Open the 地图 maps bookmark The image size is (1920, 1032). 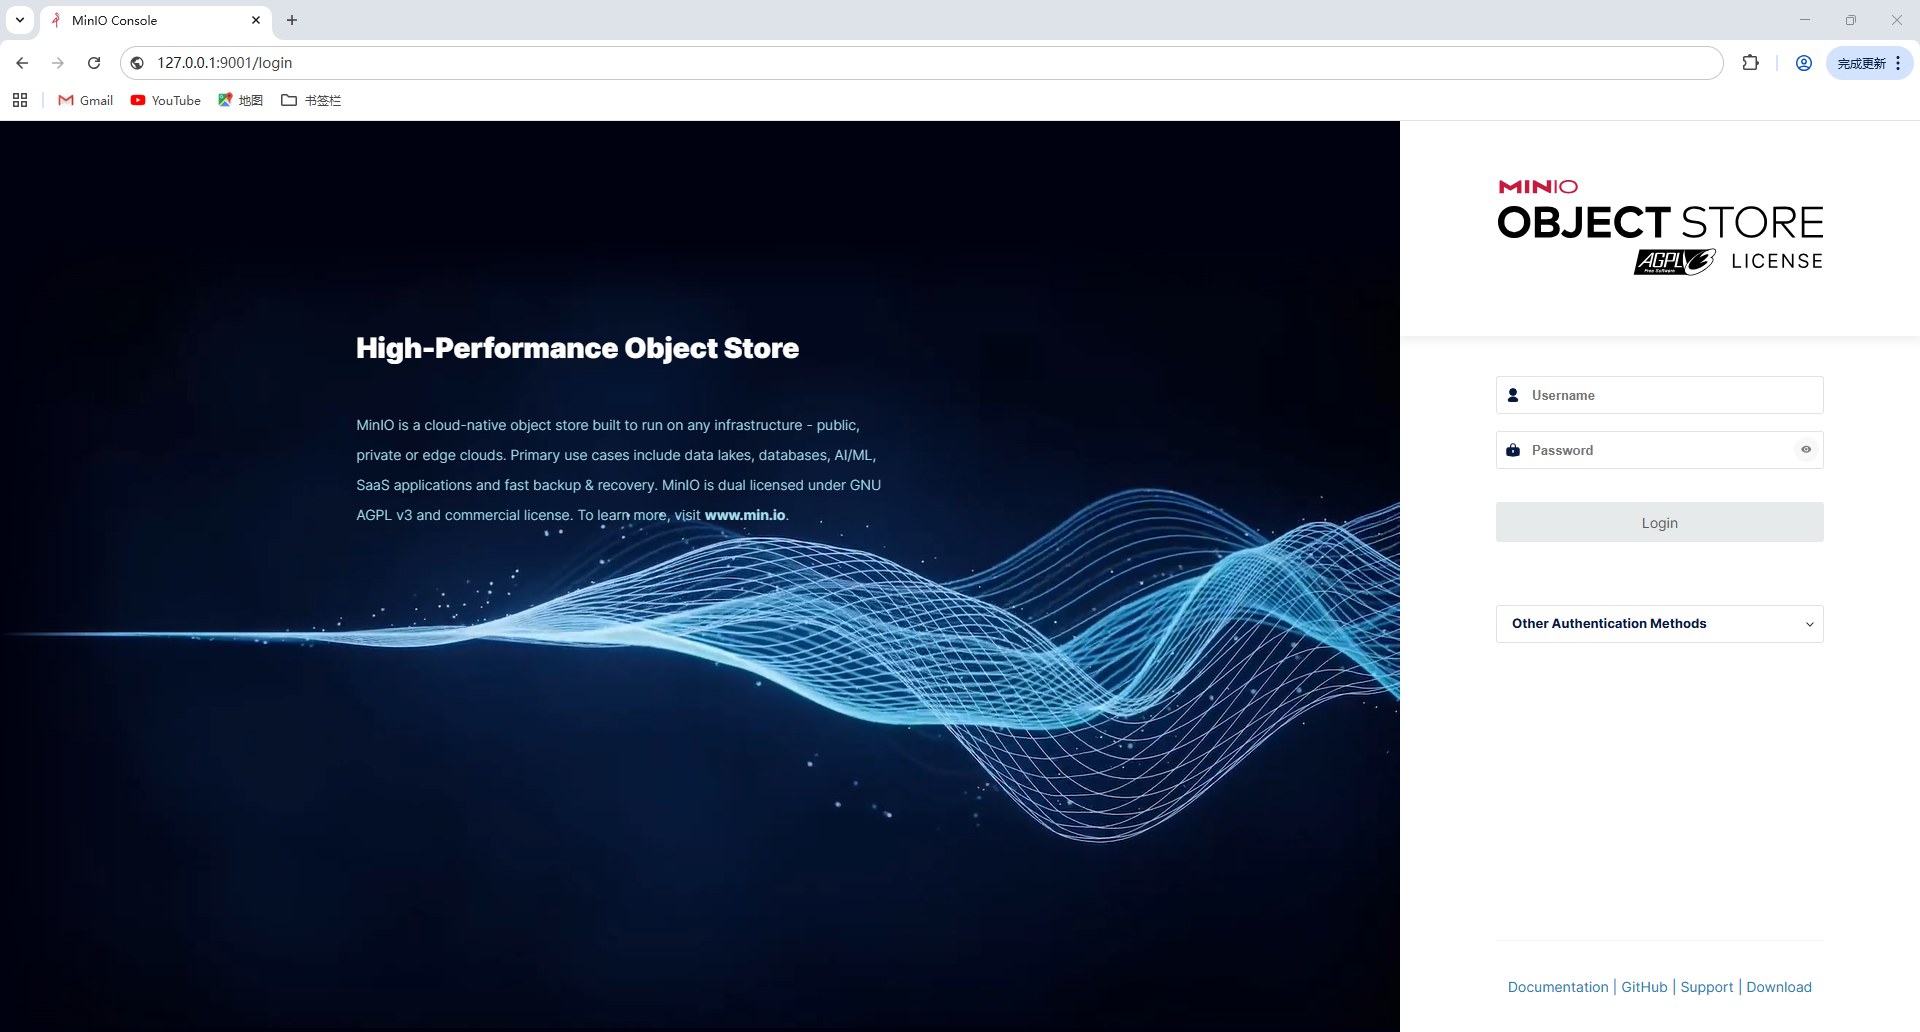pos(241,100)
